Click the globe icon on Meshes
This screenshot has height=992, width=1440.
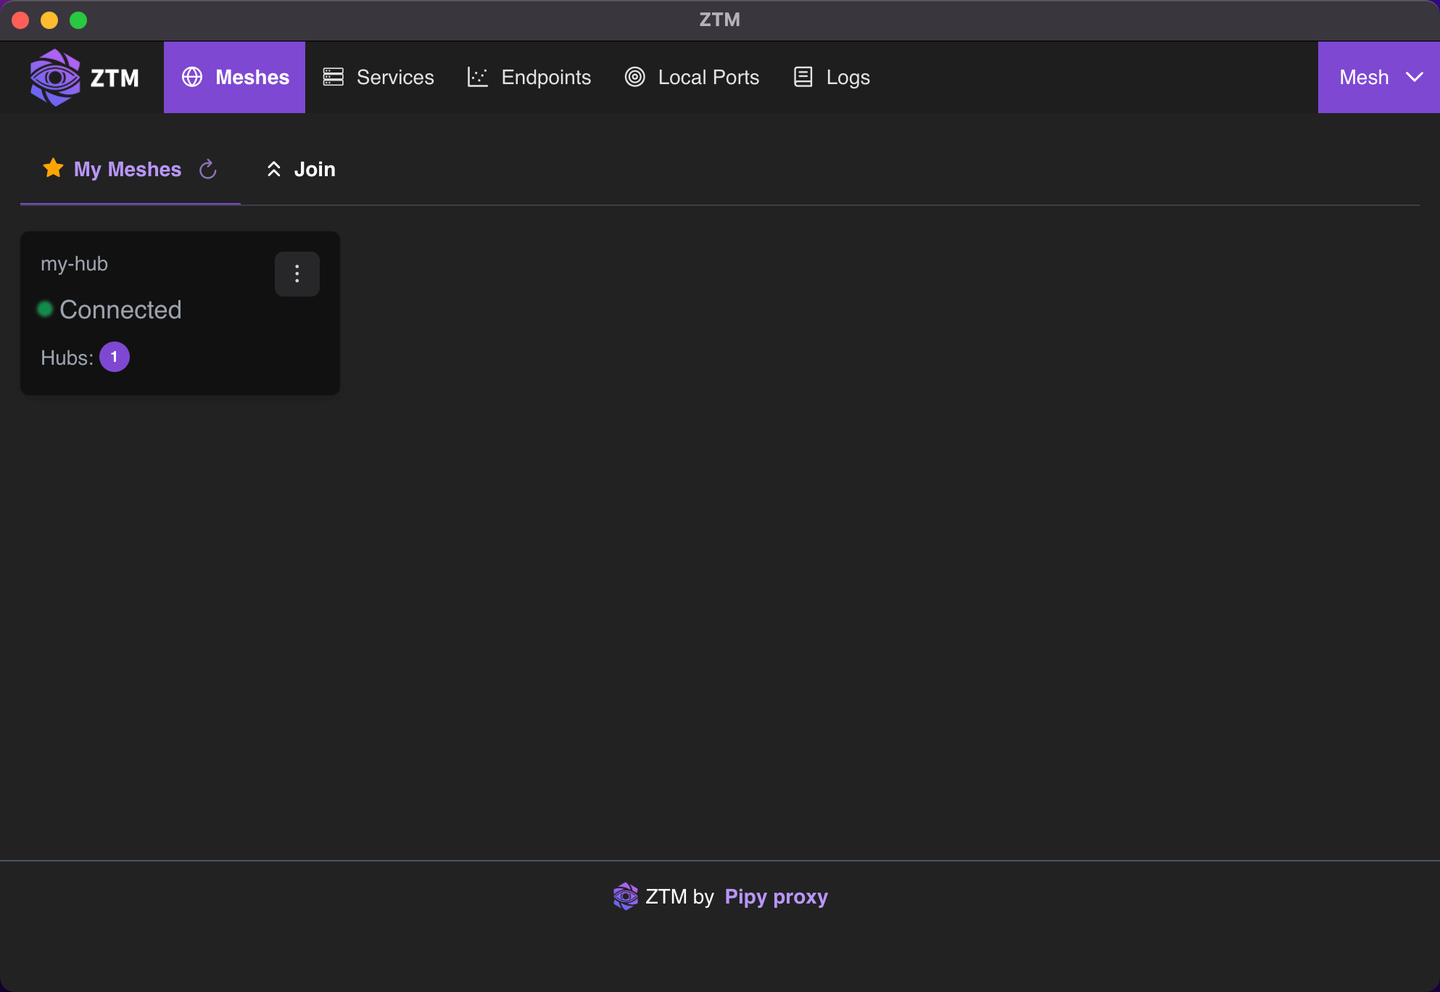192,77
